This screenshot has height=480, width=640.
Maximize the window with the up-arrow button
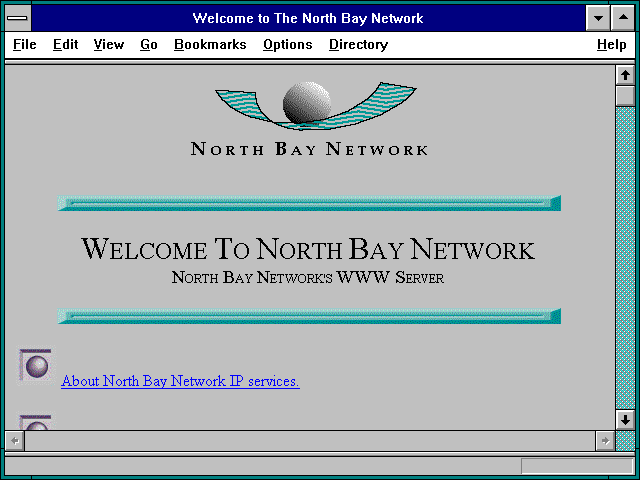(623, 18)
